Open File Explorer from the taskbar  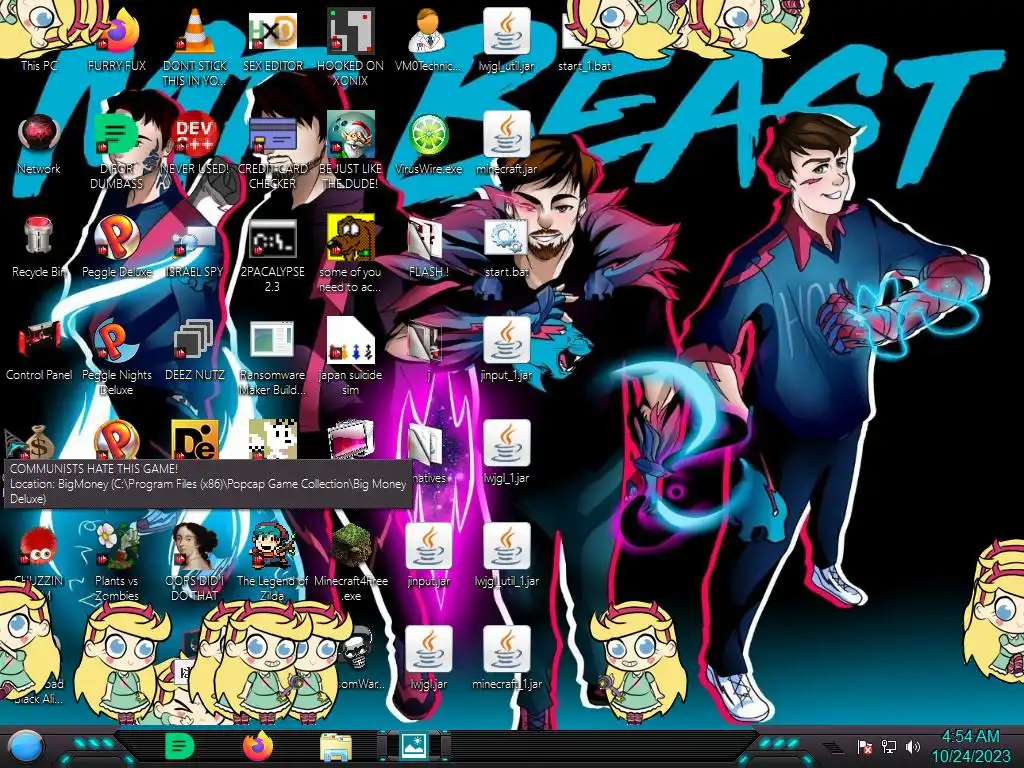336,746
